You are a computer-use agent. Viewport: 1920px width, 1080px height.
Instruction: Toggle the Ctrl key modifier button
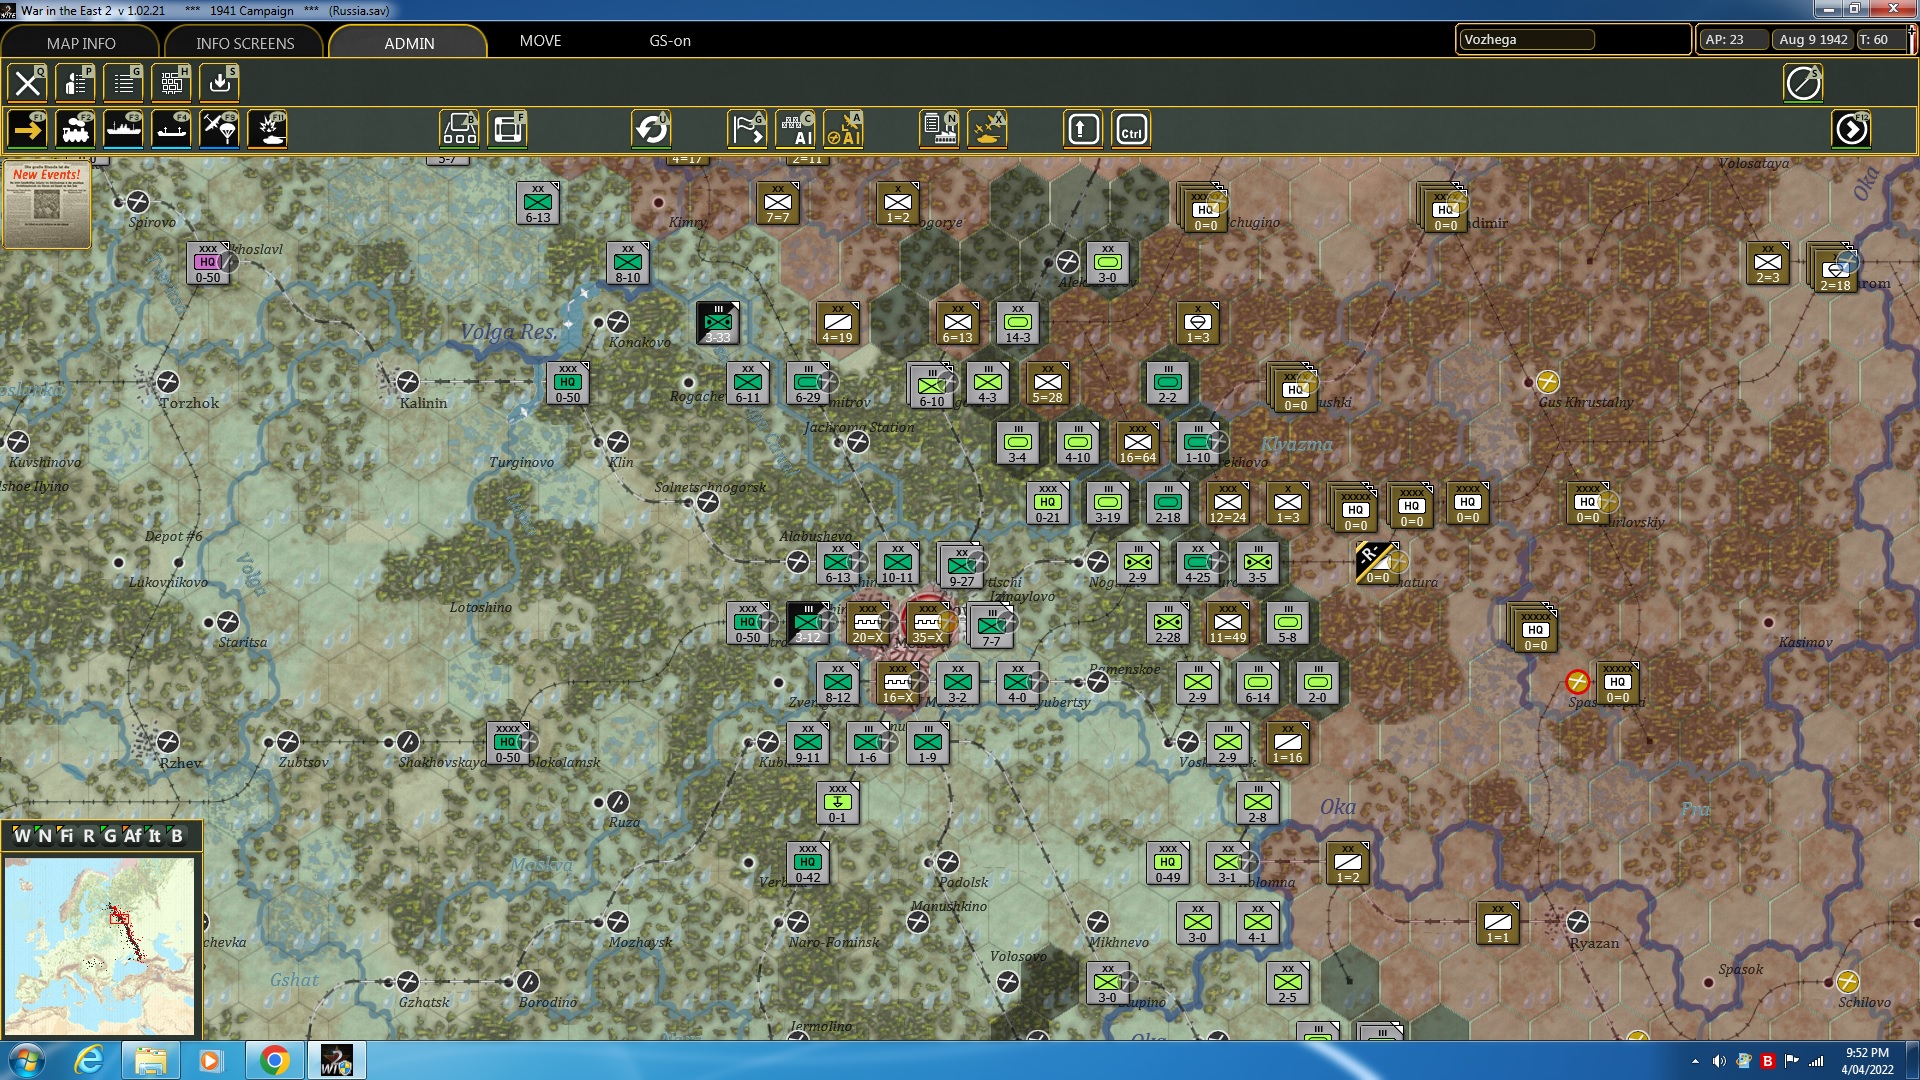1131,130
